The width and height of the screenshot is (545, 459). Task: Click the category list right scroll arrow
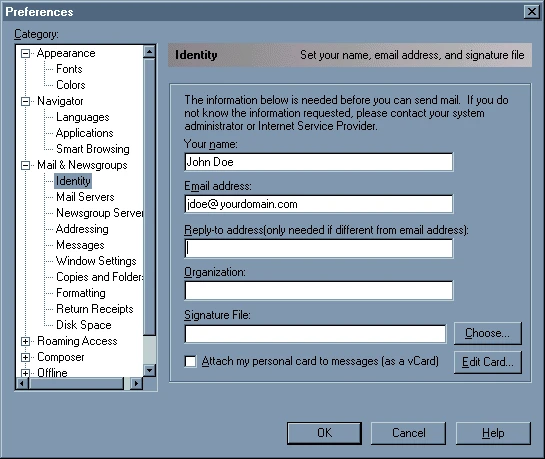tap(136, 384)
